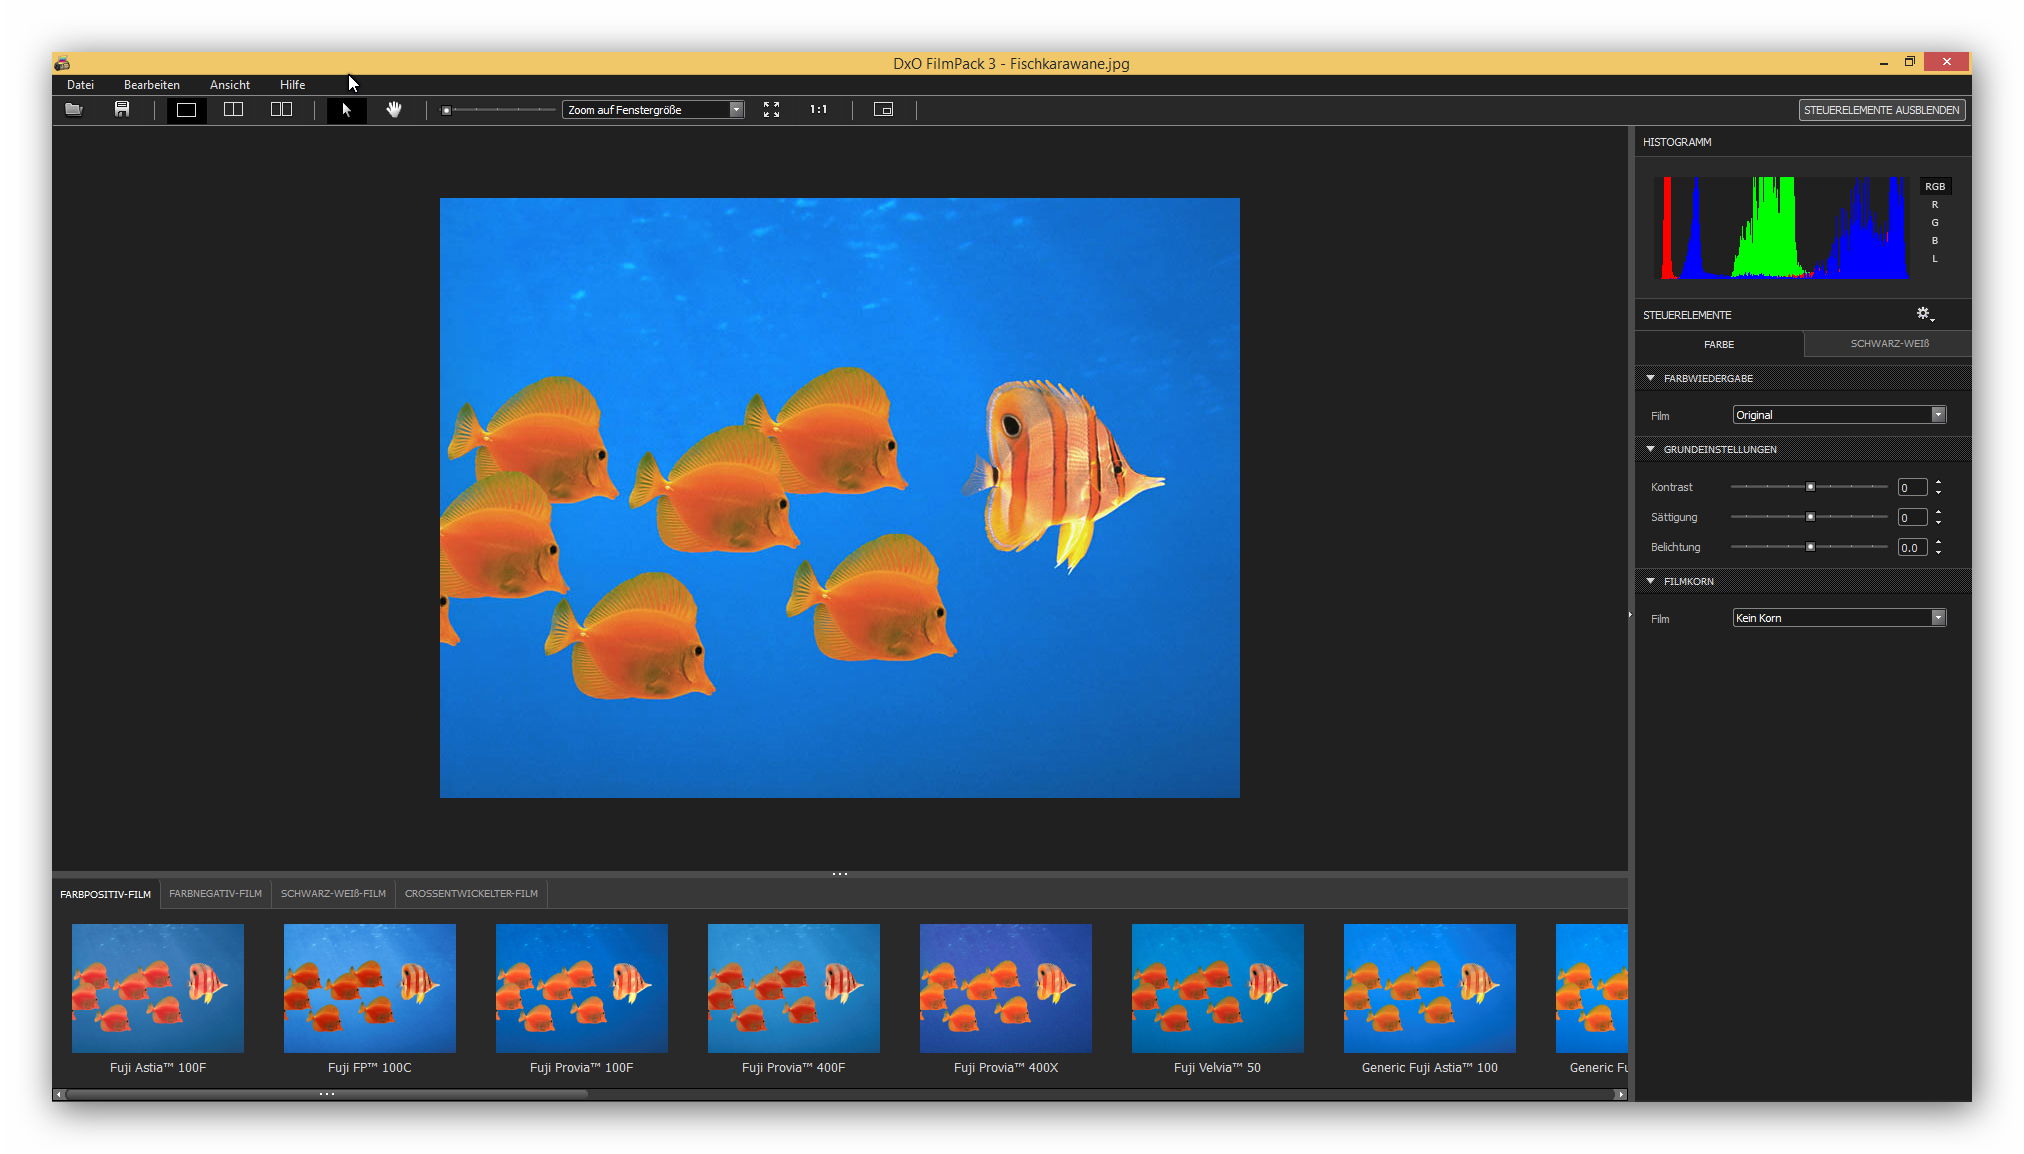Click the save disk icon

point(122,110)
